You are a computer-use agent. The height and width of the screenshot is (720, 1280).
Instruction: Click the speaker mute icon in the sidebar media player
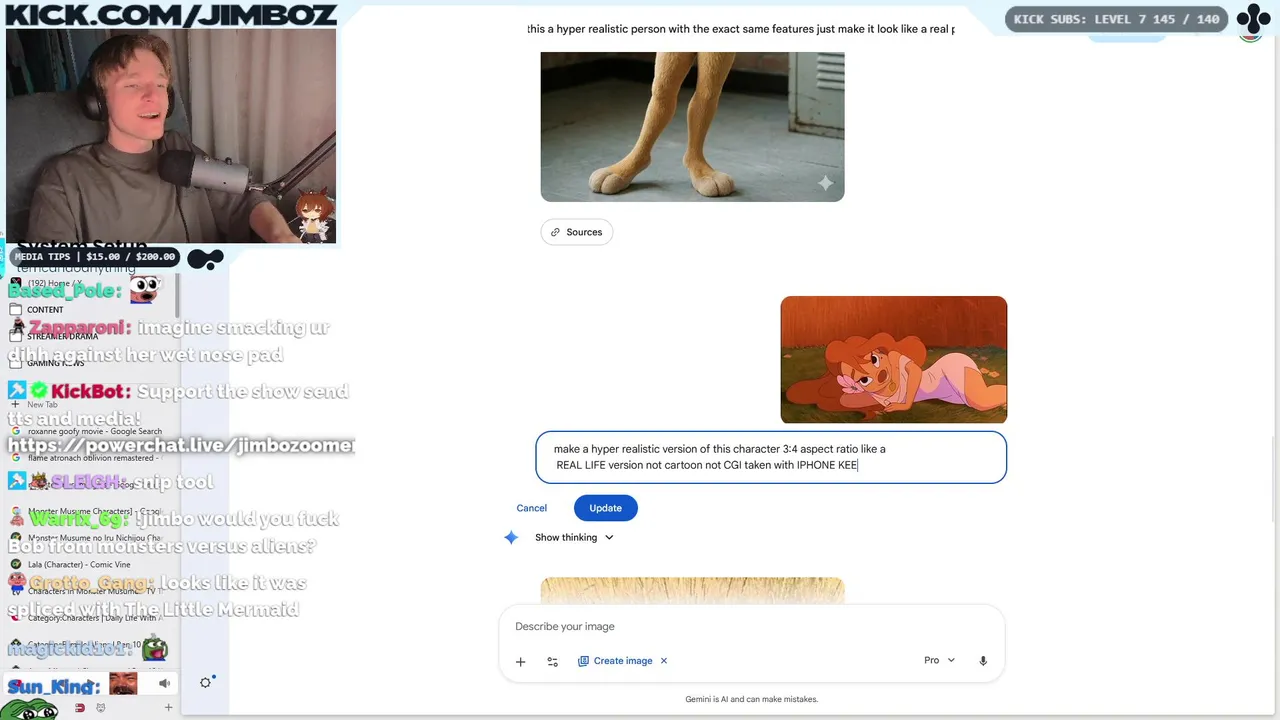pos(164,684)
